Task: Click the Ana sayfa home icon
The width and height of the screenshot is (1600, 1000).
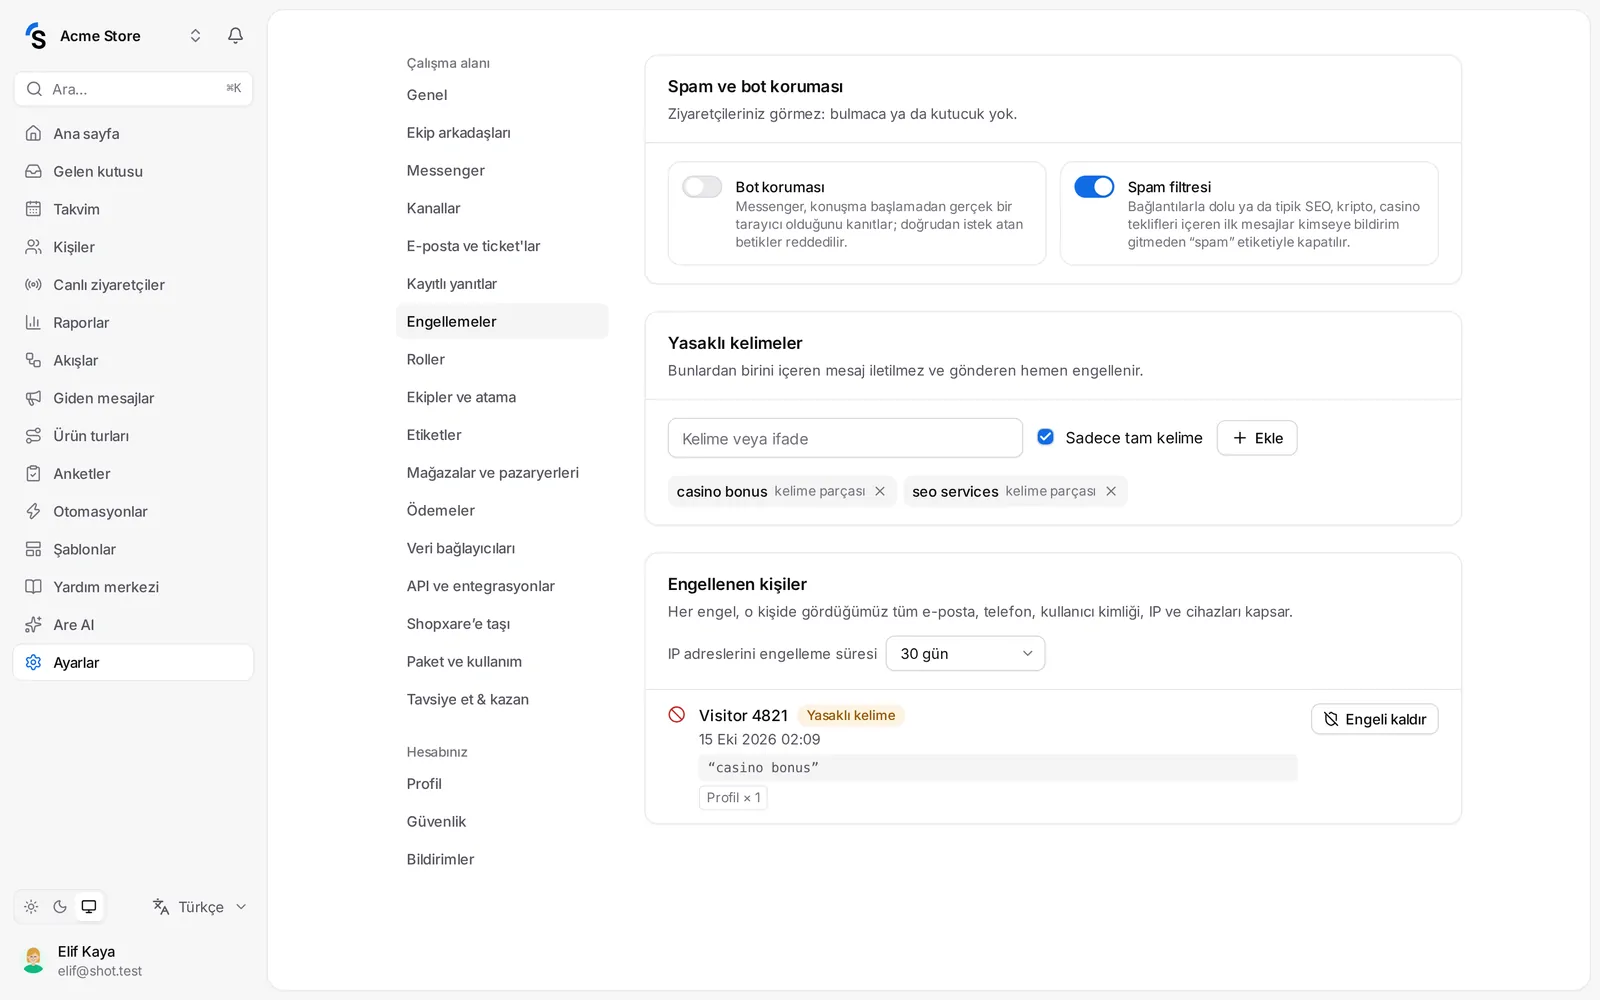Action: point(33,133)
